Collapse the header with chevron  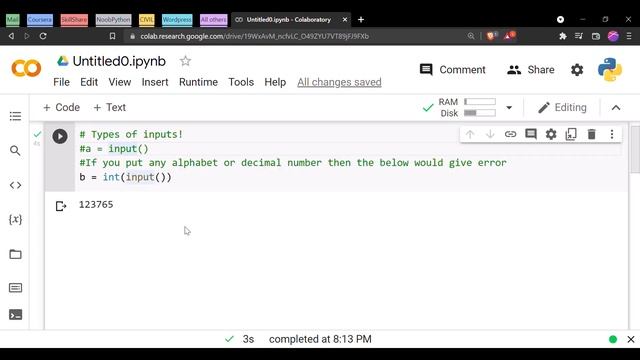point(616,108)
